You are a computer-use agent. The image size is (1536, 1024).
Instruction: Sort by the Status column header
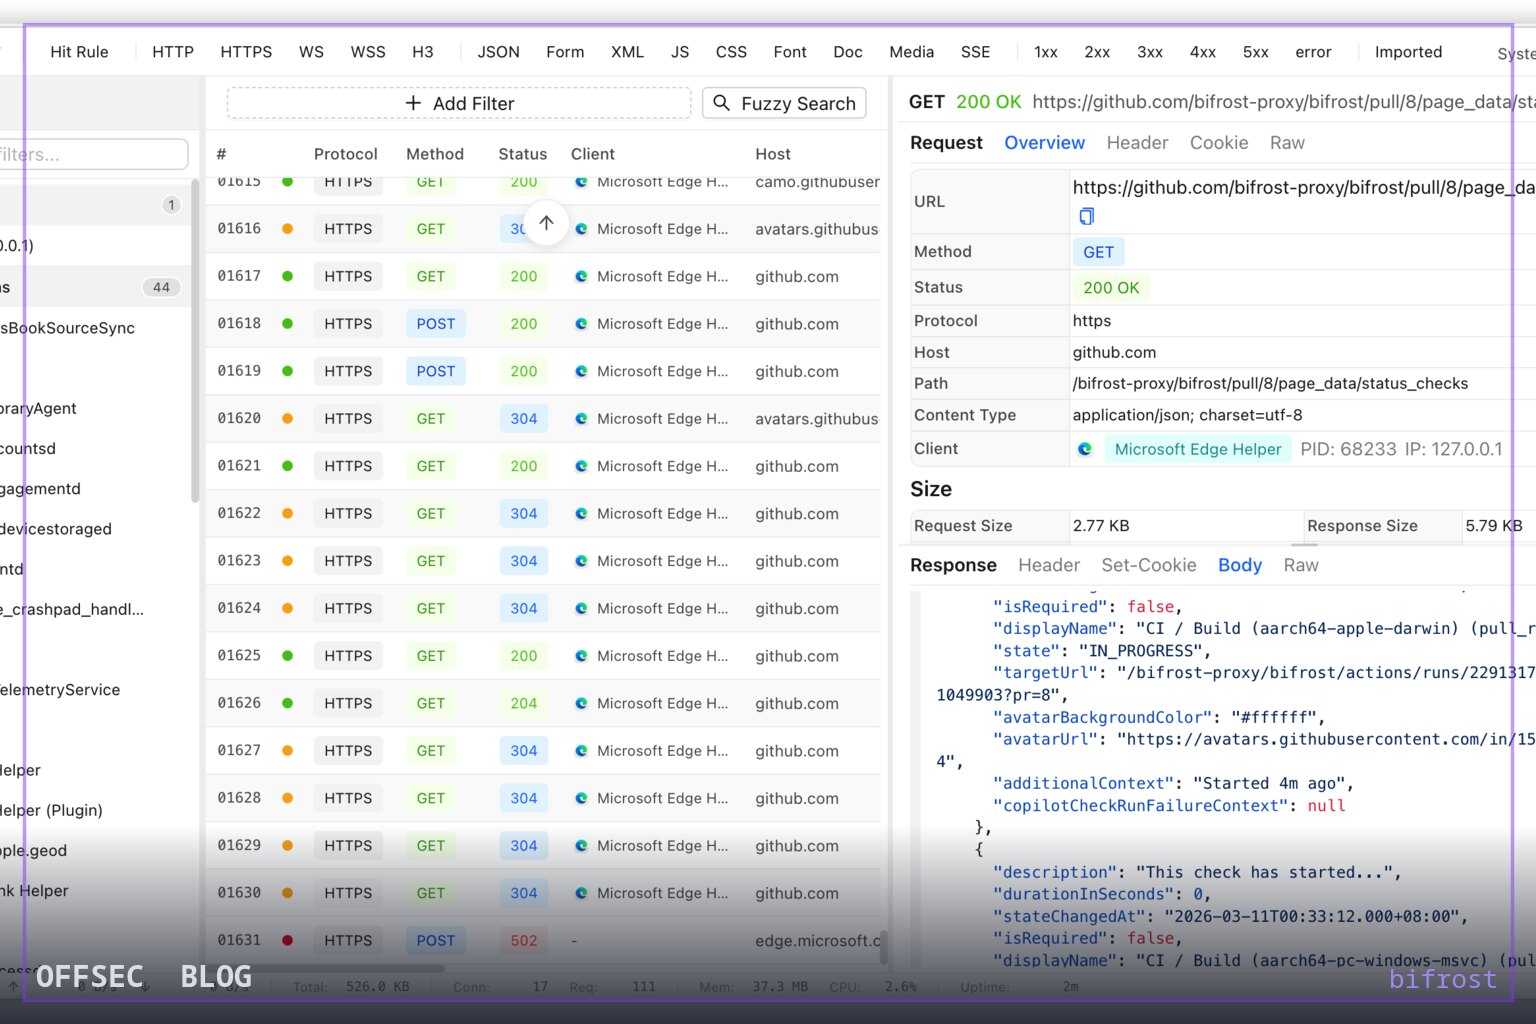[523, 154]
